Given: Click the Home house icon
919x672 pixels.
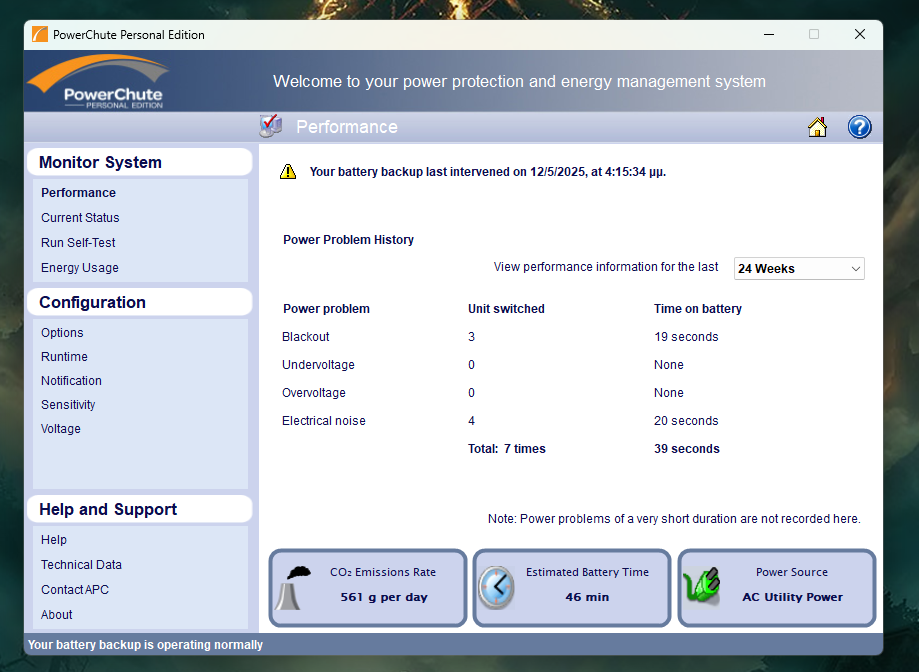Looking at the screenshot, I should pos(817,127).
